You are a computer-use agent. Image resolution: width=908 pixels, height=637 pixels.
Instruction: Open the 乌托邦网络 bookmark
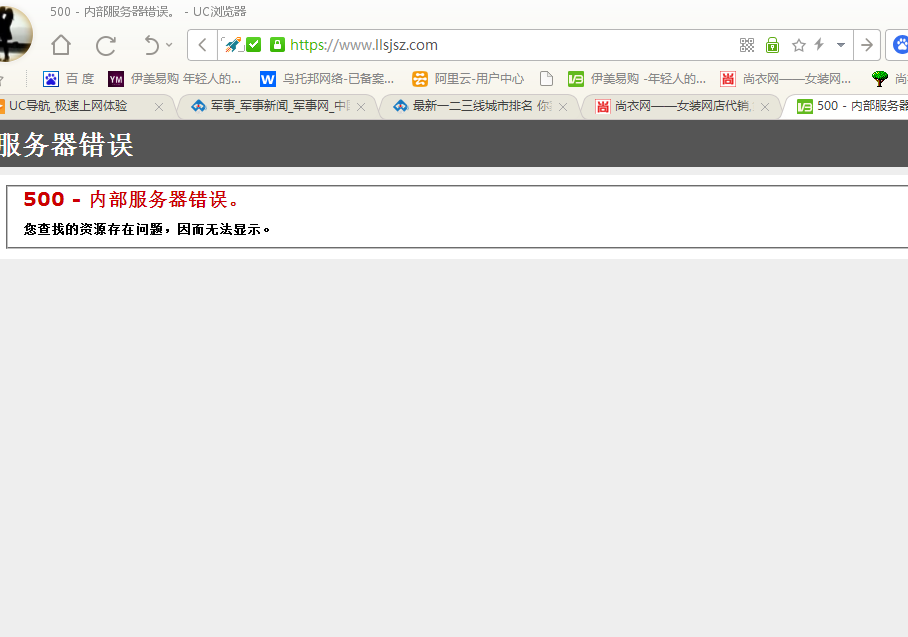tap(327, 79)
